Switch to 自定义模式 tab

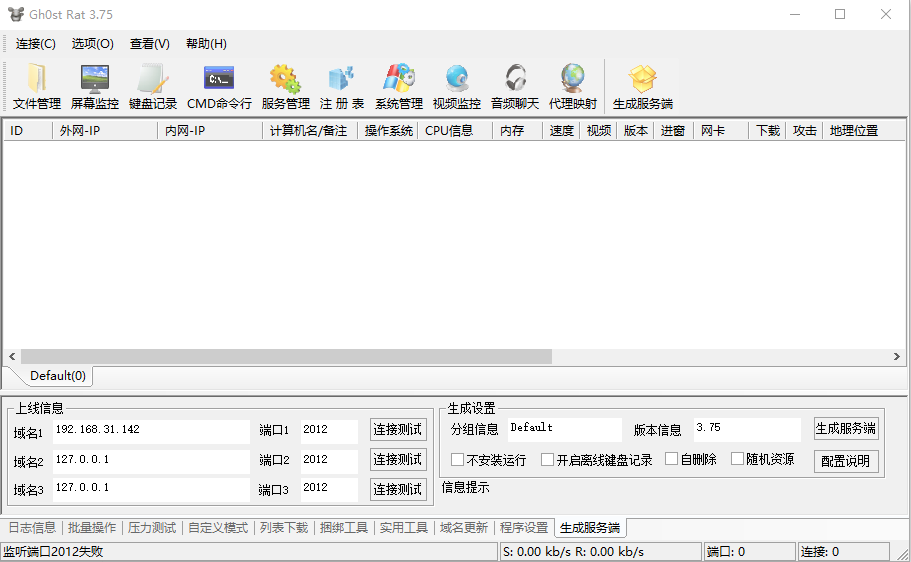218,528
